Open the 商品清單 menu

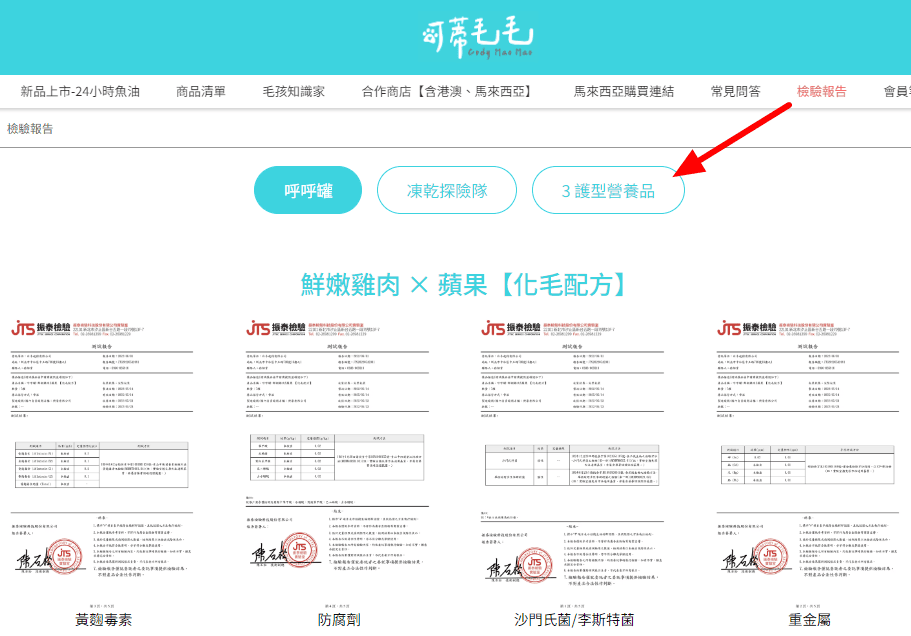point(203,90)
